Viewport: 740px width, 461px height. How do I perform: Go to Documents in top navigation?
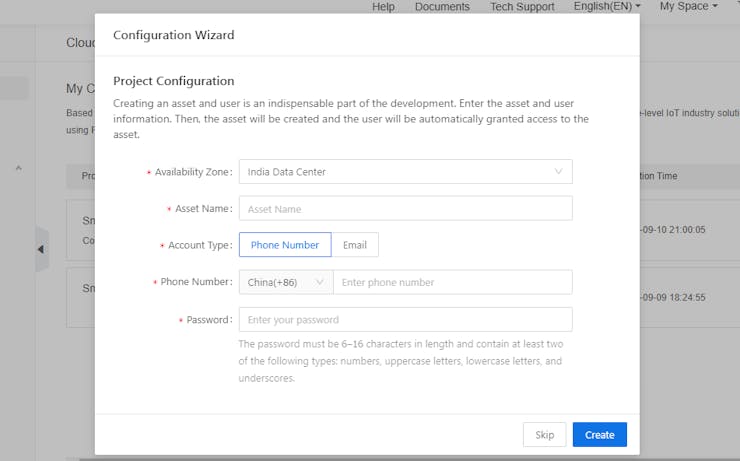tap(442, 7)
